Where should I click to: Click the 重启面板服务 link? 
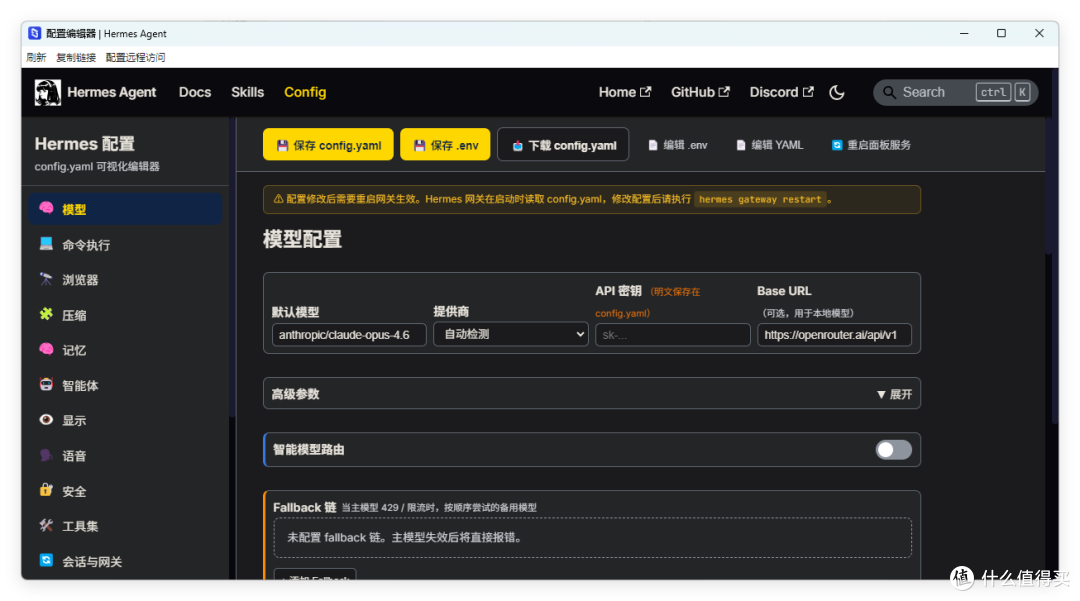click(x=871, y=145)
